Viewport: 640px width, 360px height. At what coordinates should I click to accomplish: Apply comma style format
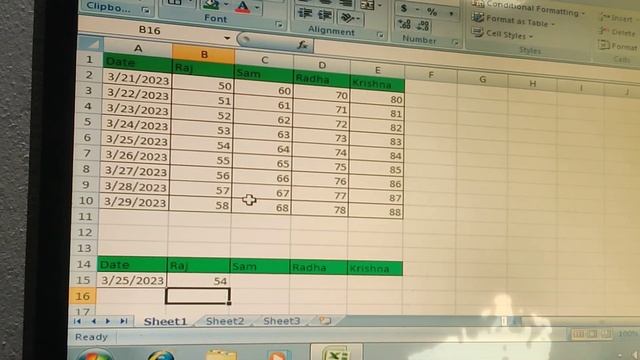[451, 14]
